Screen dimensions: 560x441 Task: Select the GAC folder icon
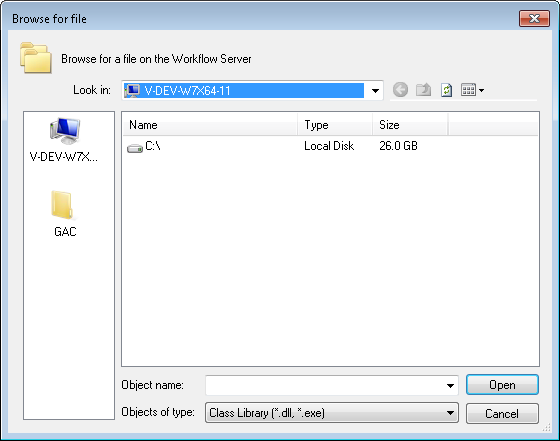[x=63, y=205]
